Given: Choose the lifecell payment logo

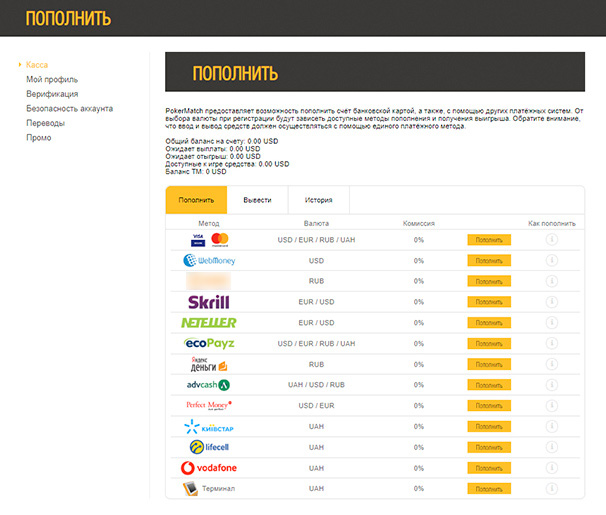Looking at the screenshot, I should pyautogui.click(x=209, y=447).
